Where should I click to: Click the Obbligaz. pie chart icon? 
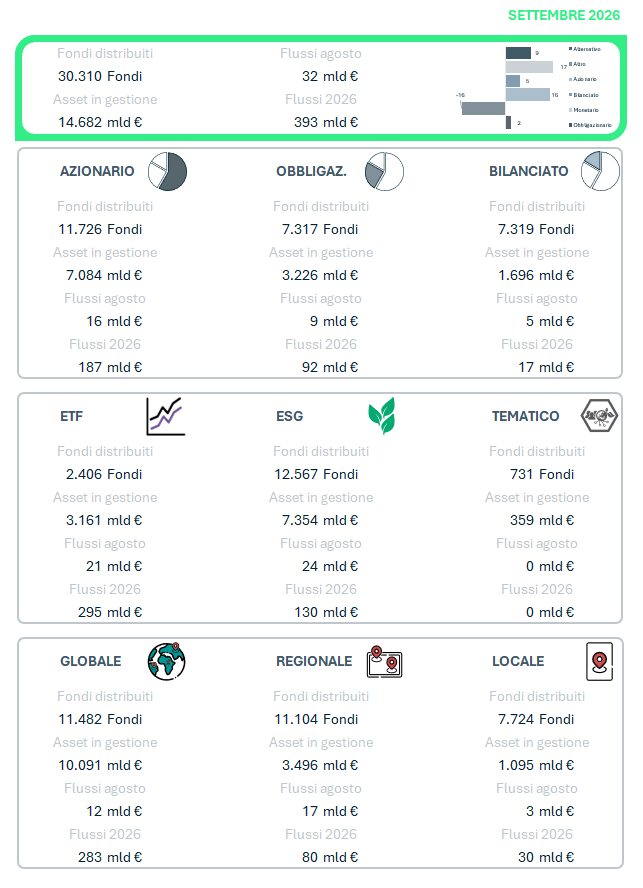click(x=385, y=171)
